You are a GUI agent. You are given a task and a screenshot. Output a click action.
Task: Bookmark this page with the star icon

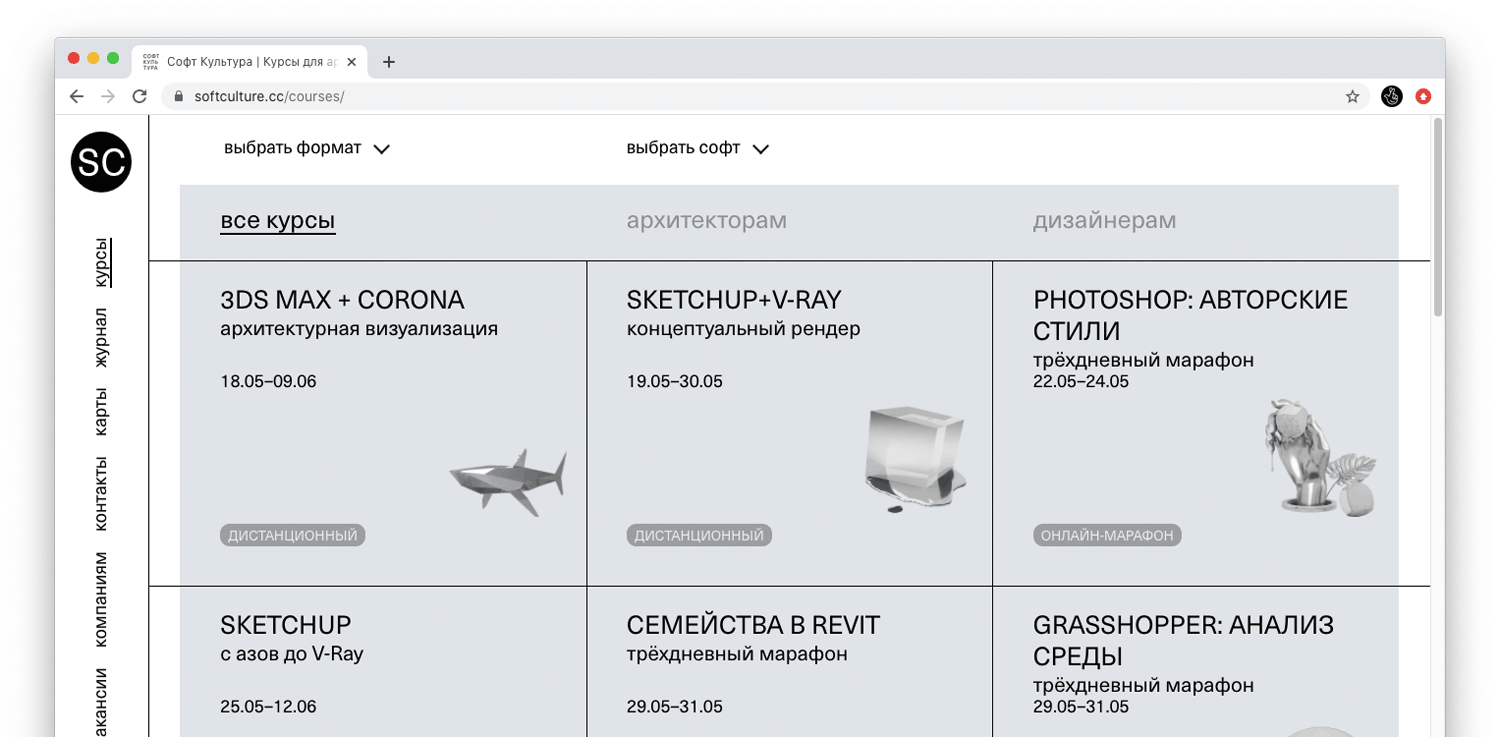pos(1352,96)
